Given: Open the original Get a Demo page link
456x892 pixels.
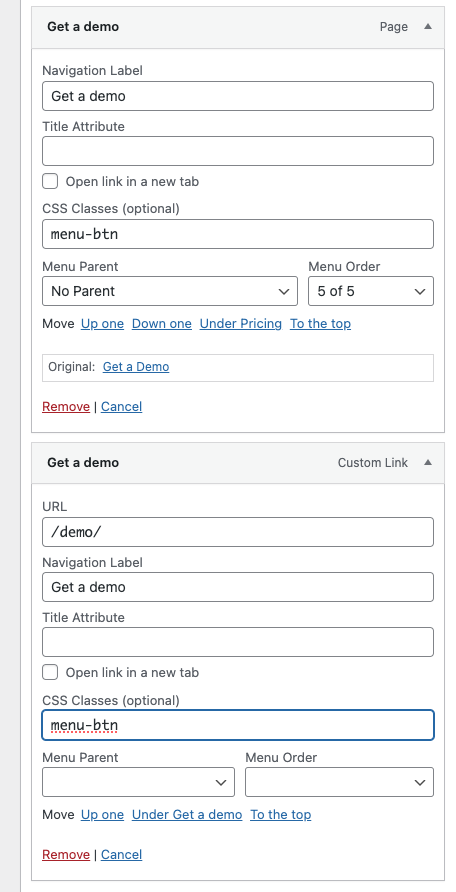Looking at the screenshot, I should pyautogui.click(x=136, y=367).
